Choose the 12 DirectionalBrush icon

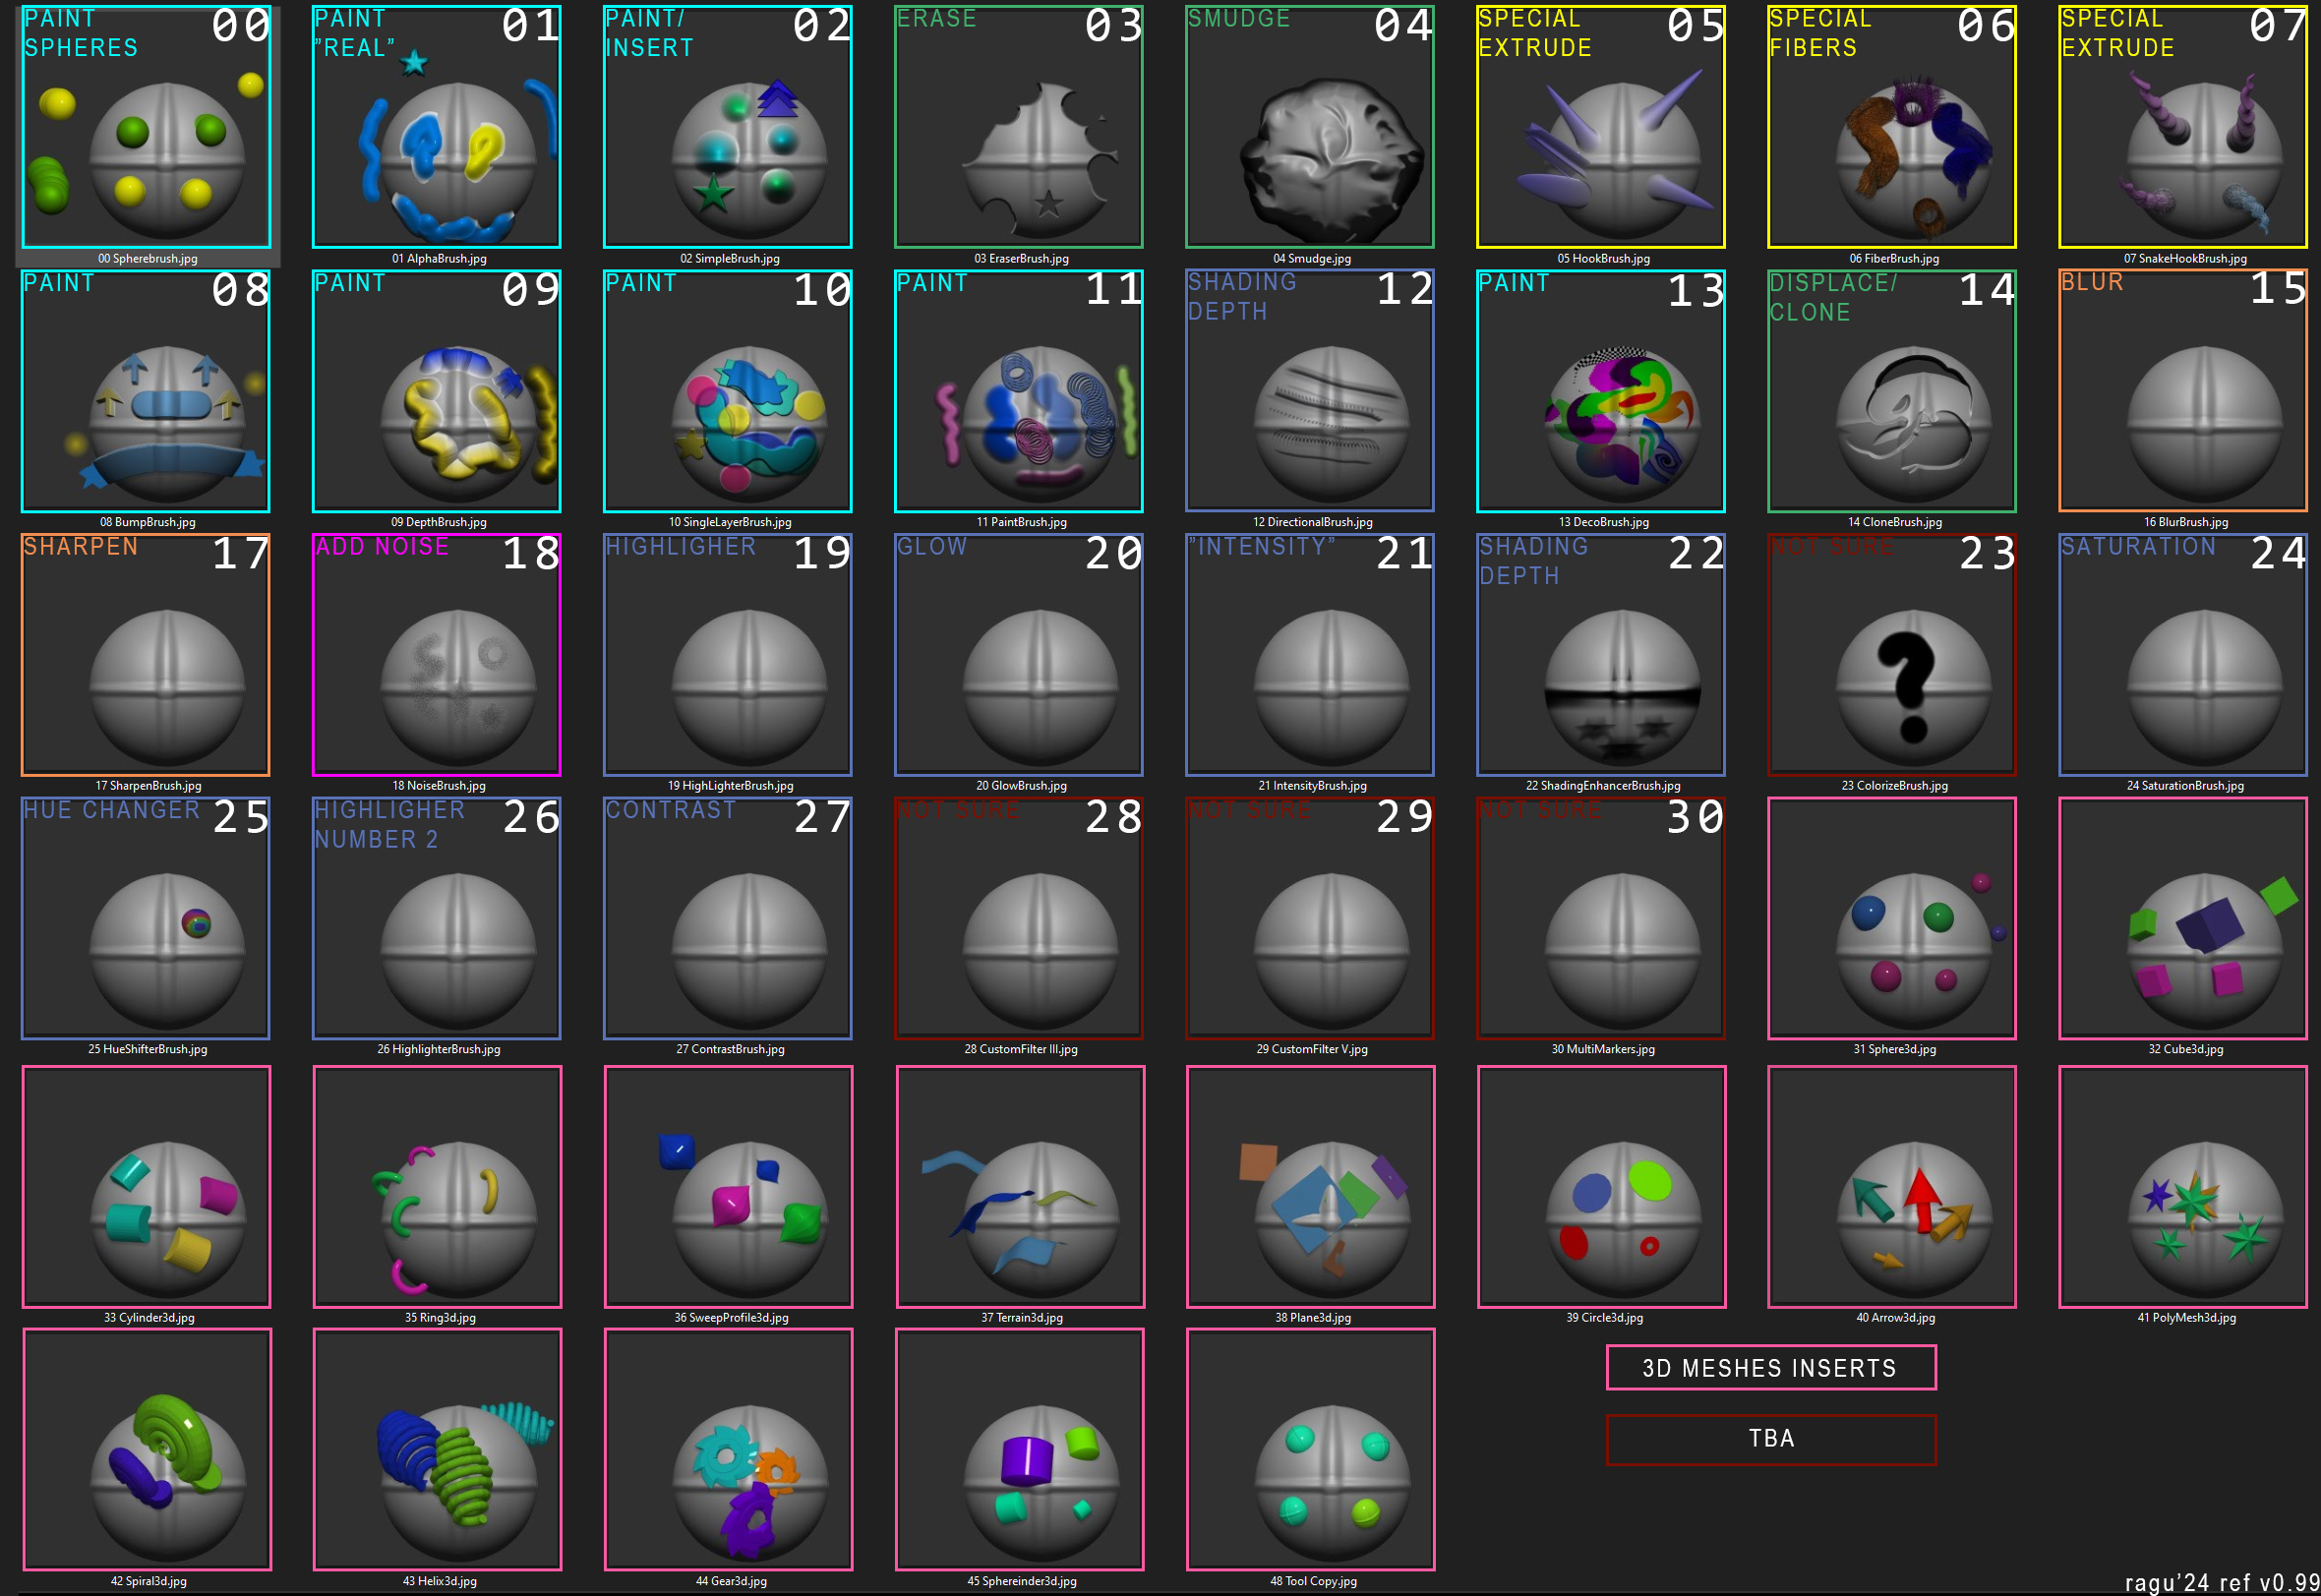[x=1310, y=390]
